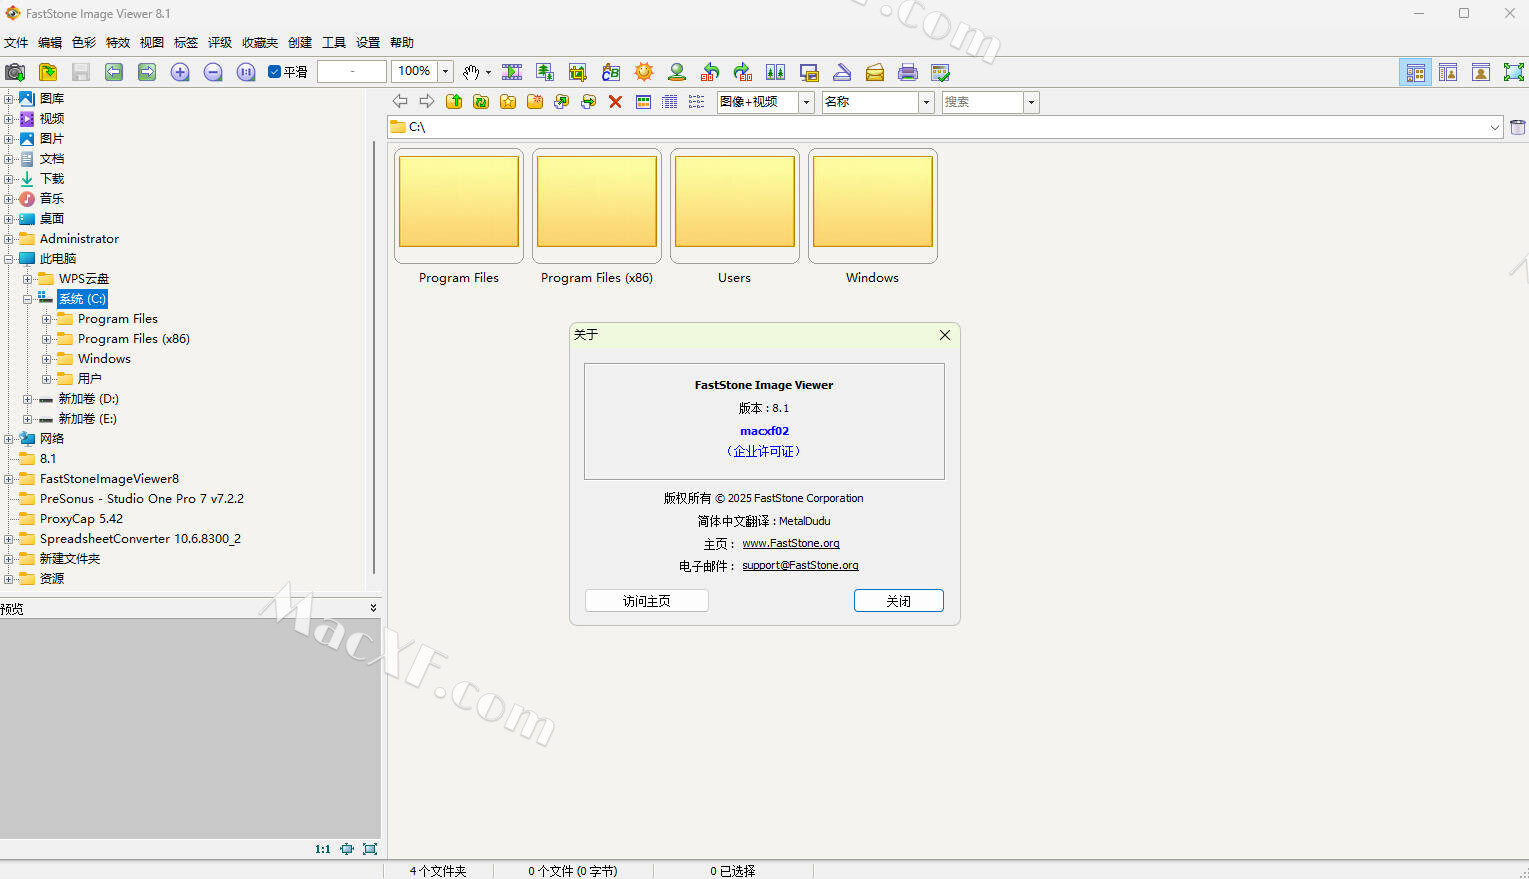Select the third single-image layout button

point(1481,72)
